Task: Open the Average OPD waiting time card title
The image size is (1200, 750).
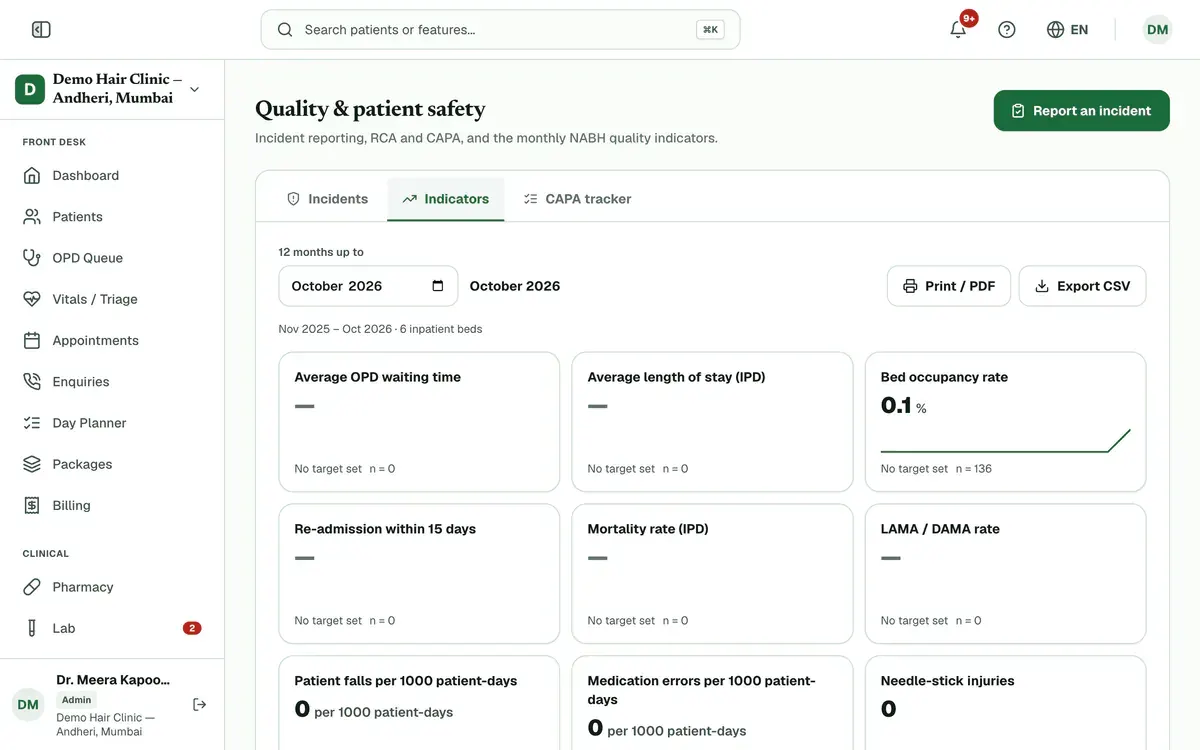Action: 378,378
